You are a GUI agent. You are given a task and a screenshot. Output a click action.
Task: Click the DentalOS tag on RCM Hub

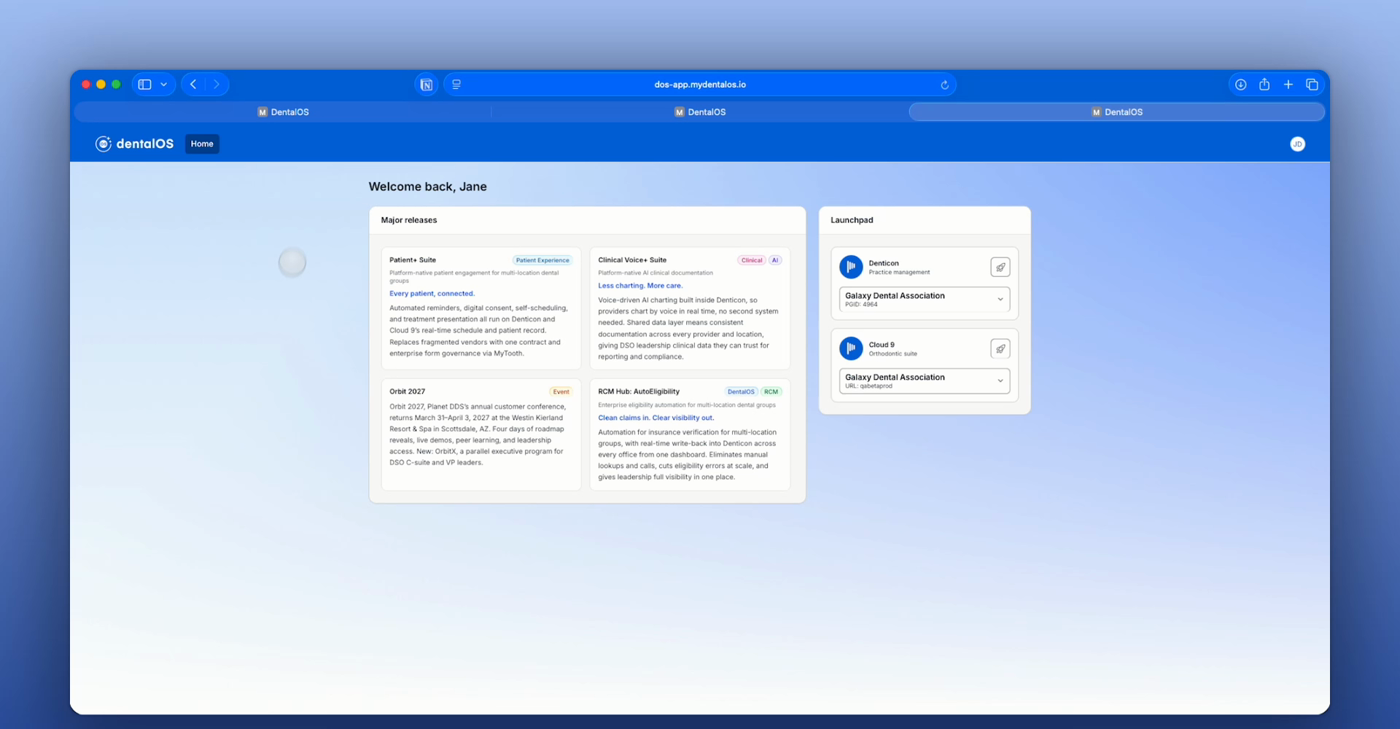[741, 392]
